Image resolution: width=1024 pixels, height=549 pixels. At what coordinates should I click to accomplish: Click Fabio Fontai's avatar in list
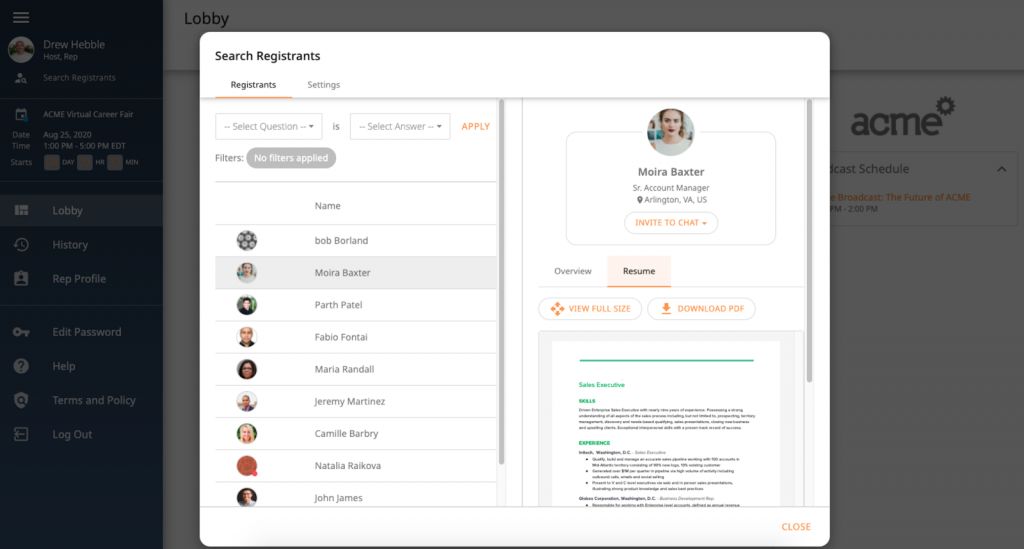(x=247, y=337)
